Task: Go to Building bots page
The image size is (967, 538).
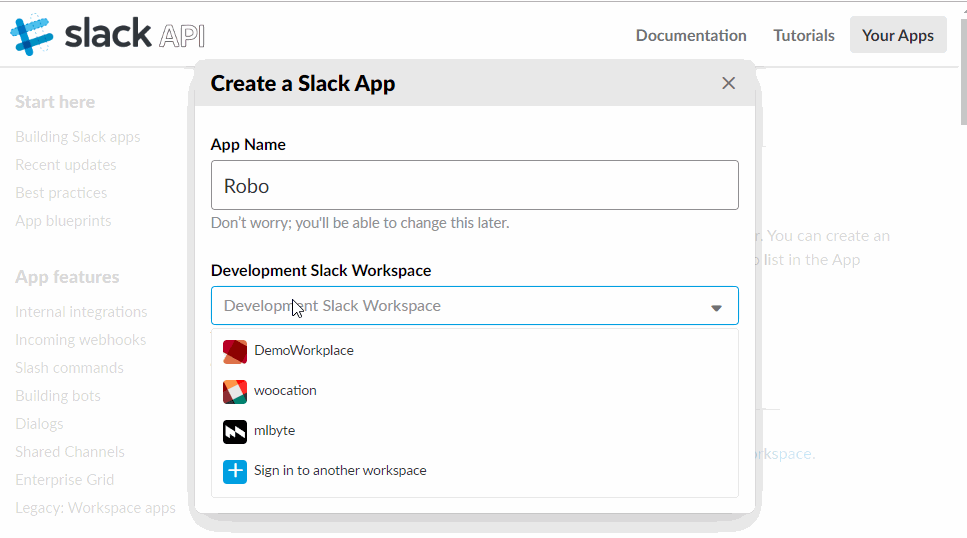Action: pos(58,396)
